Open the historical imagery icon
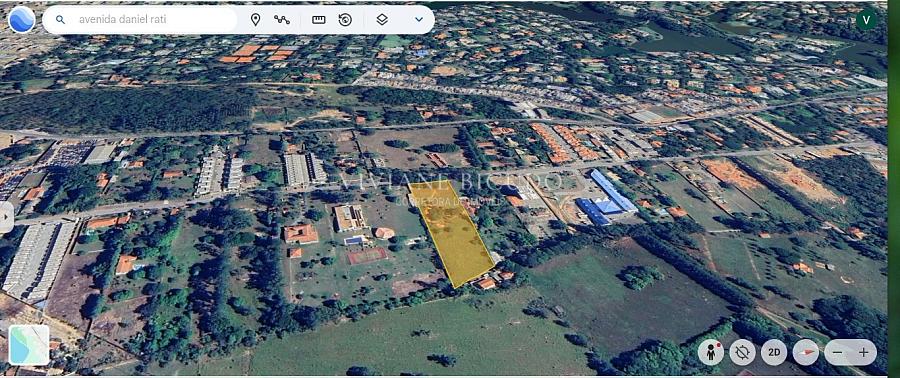Image resolution: width=900 pixels, height=378 pixels. pos(345,20)
